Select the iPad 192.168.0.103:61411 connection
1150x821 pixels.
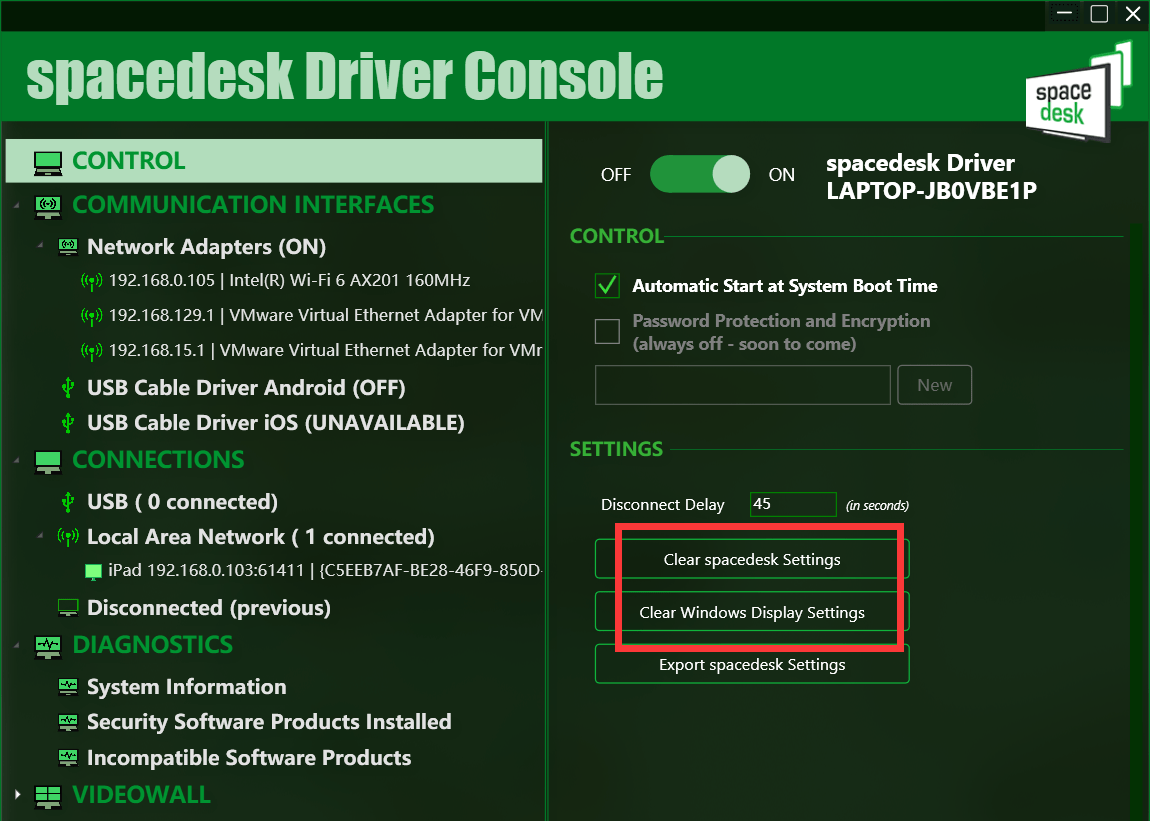coord(325,571)
